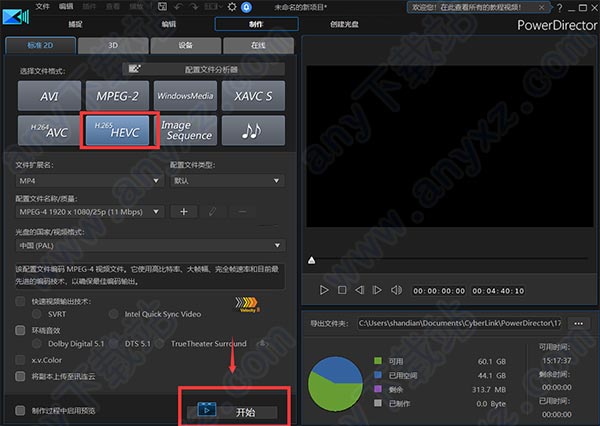Click the save project icon in toolbar

162,7
